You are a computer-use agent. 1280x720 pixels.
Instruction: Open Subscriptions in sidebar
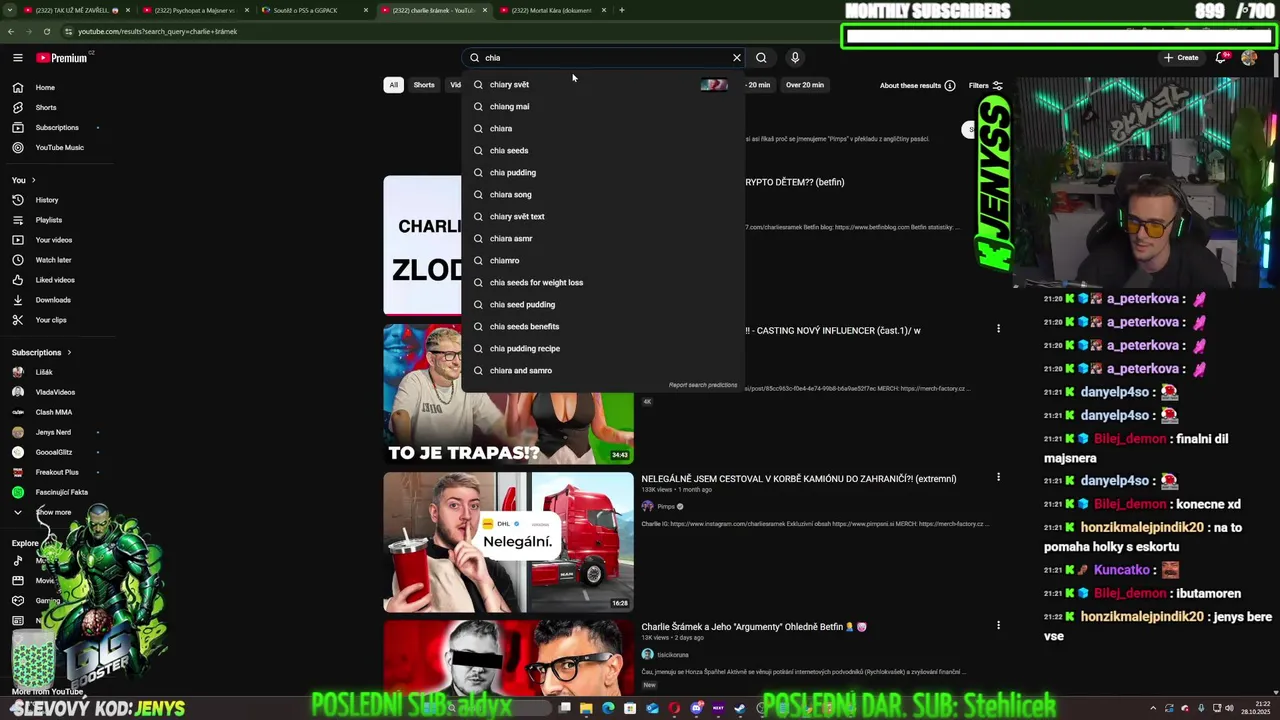point(55,127)
